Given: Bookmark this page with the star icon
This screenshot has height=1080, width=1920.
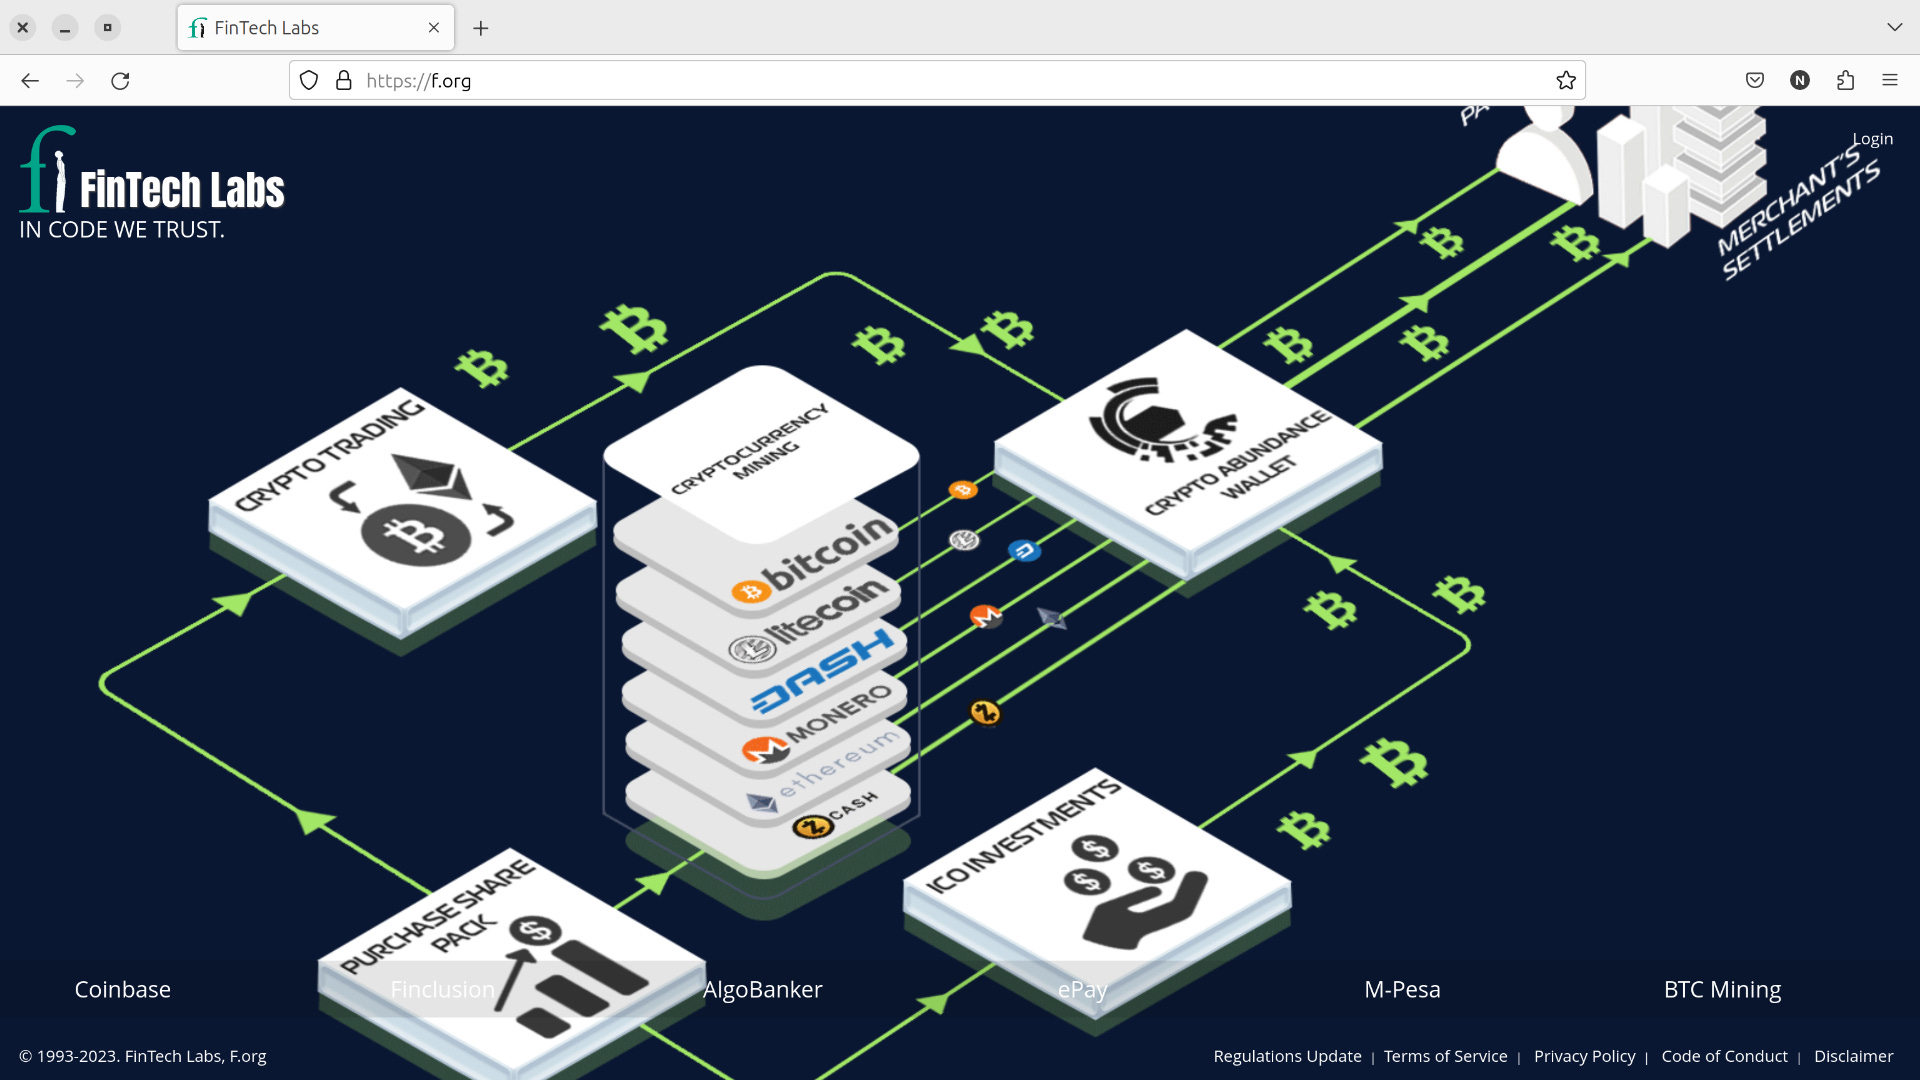Looking at the screenshot, I should pyautogui.click(x=1566, y=81).
